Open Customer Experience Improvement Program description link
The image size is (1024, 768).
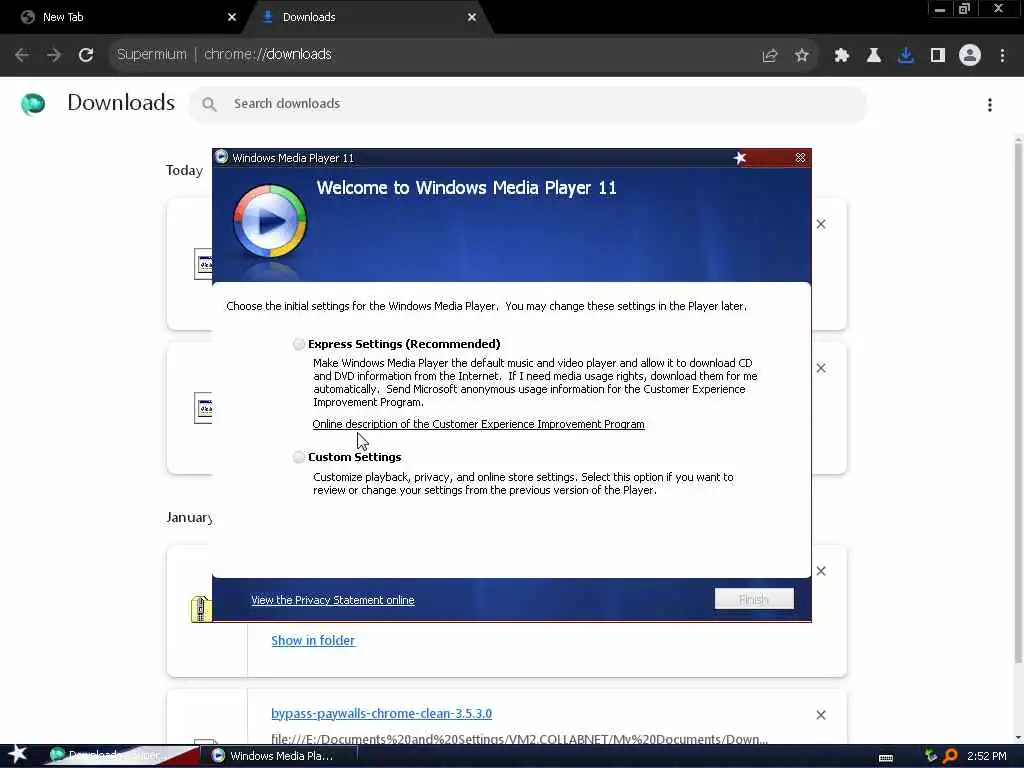pos(478,424)
